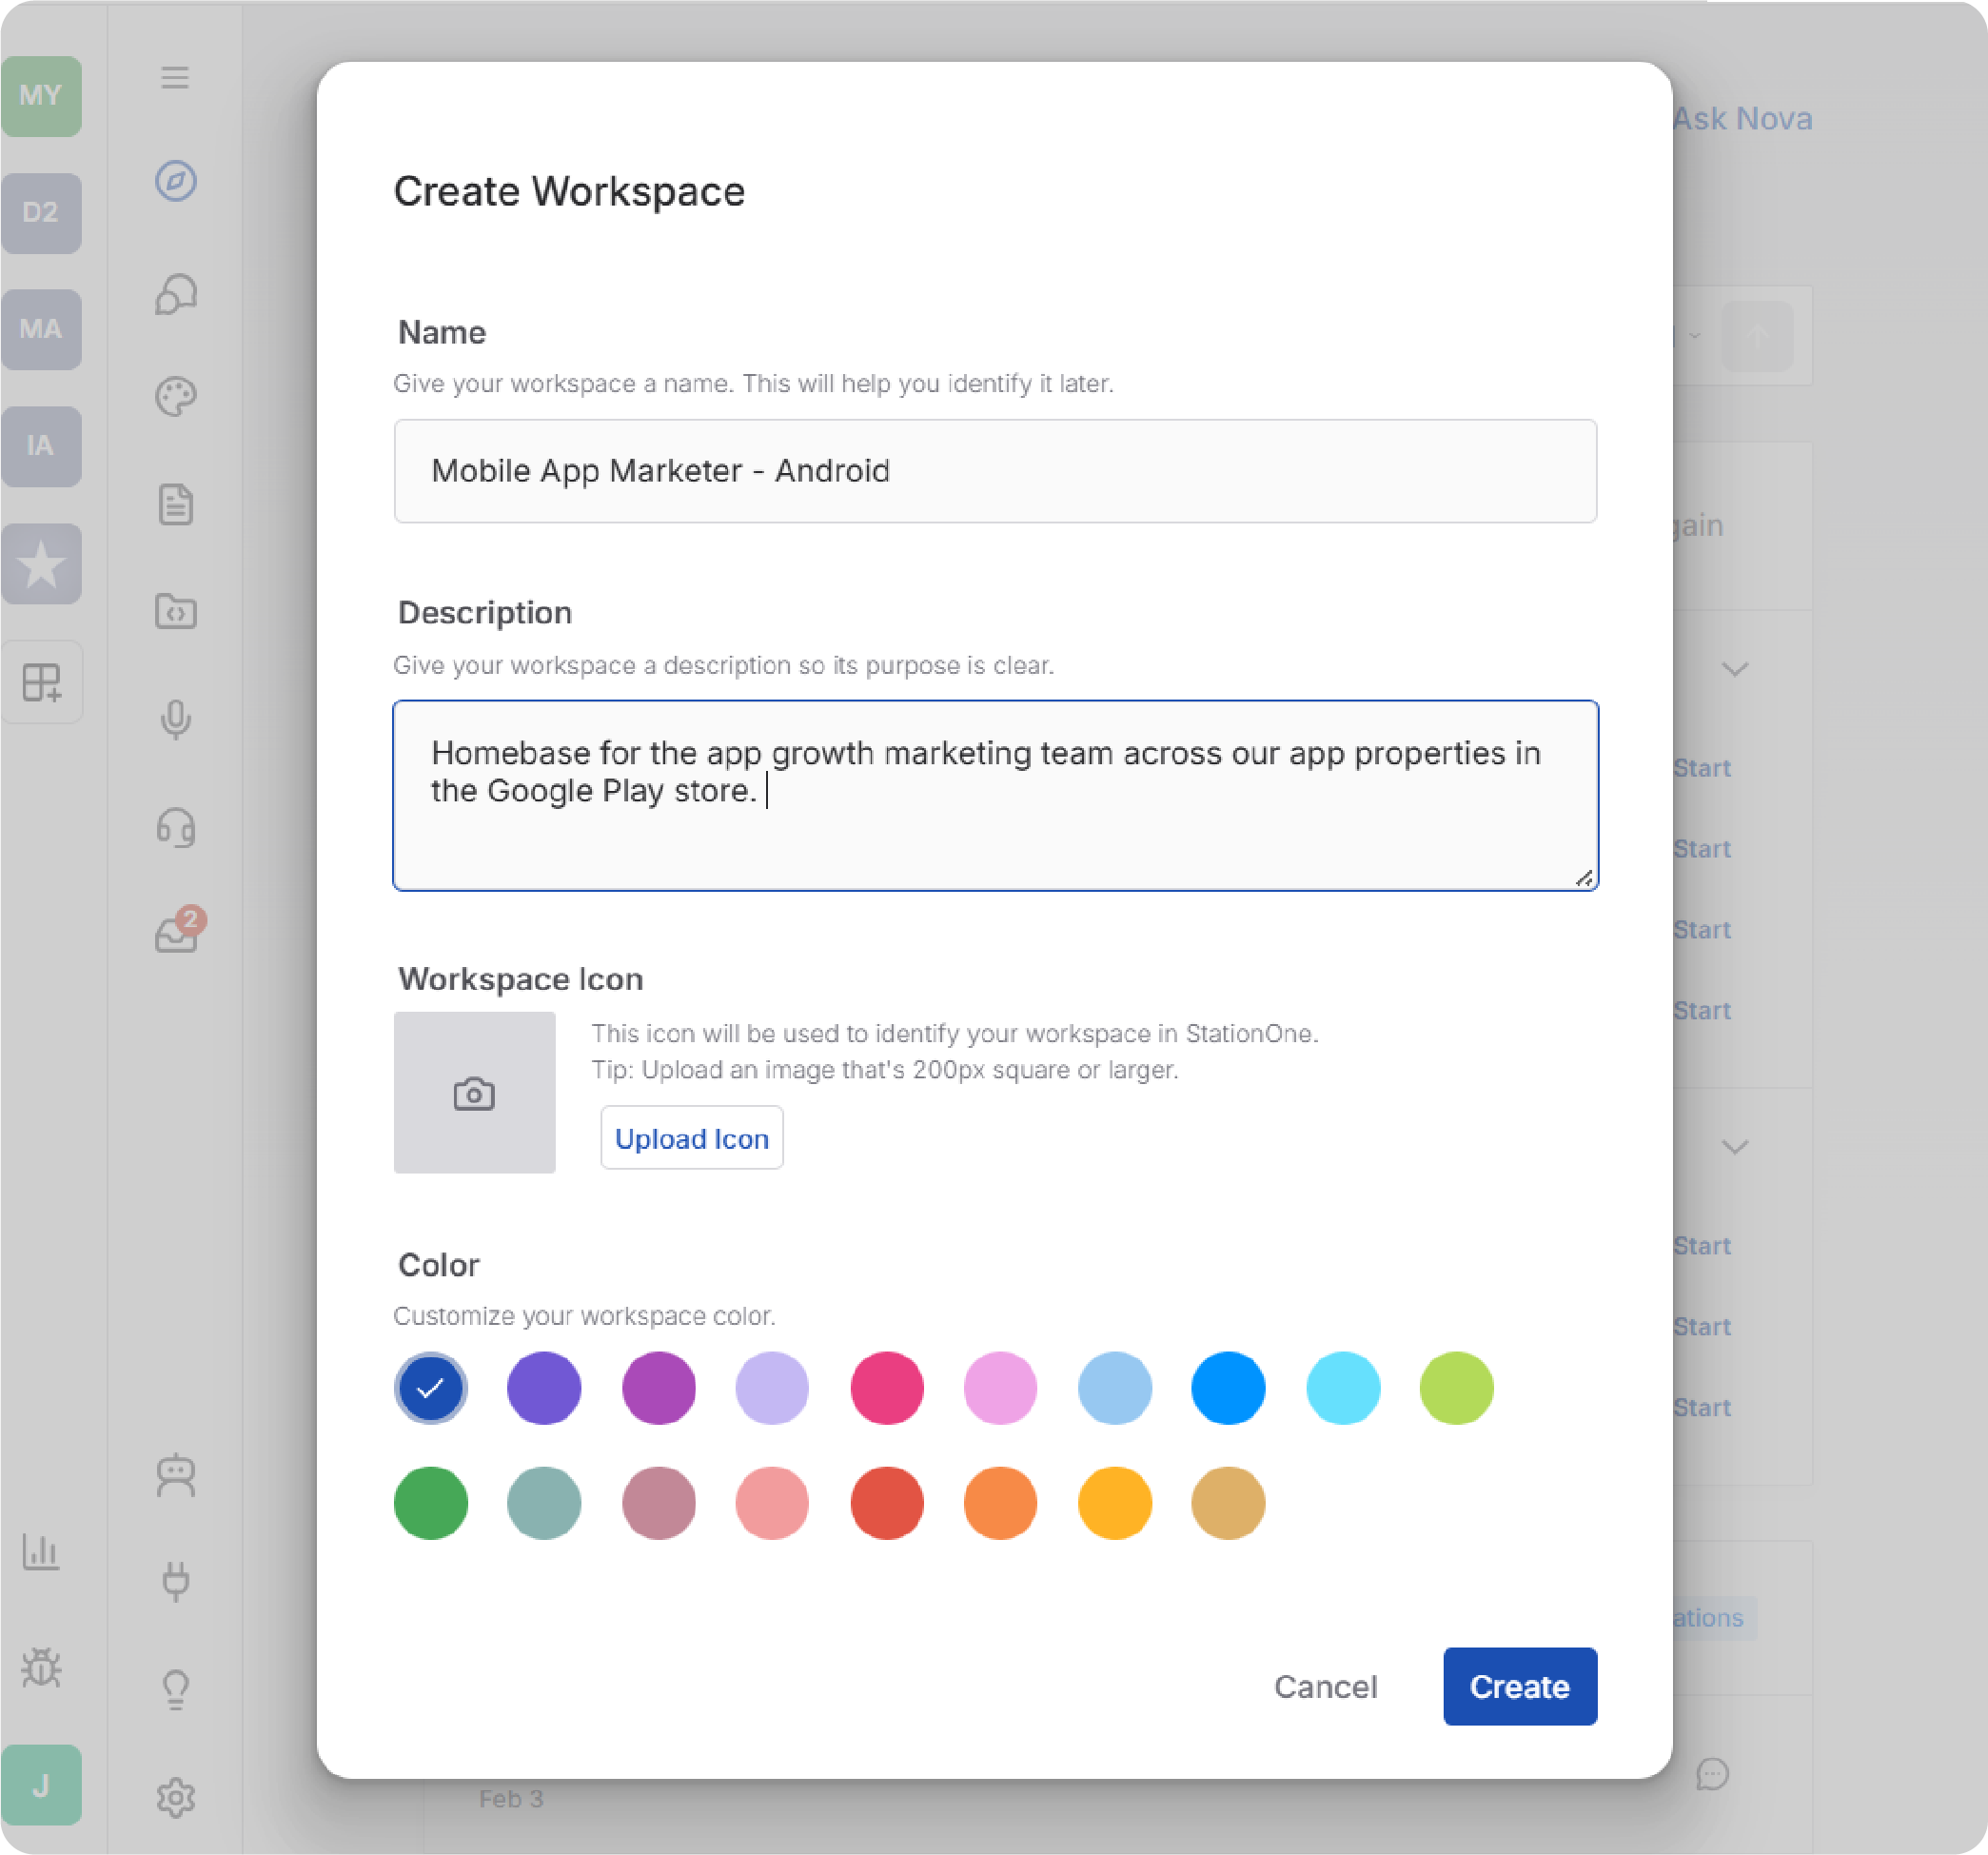Click the workspace Name input field

pos(995,471)
